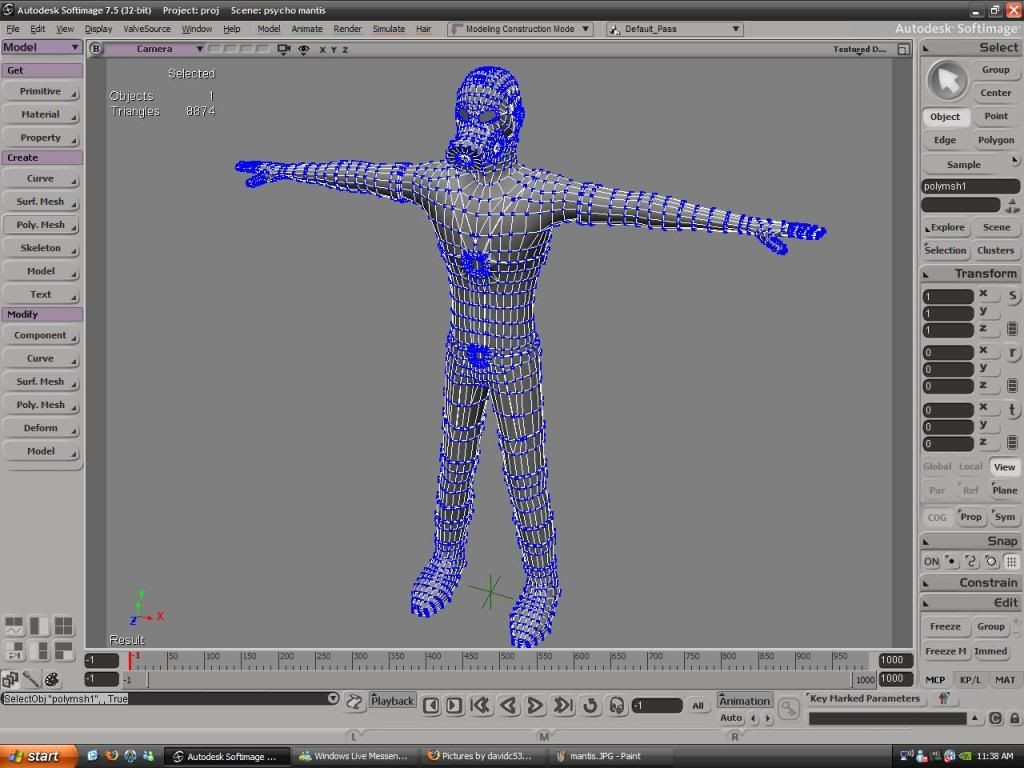Click the large Select arrow tool icon
This screenshot has height=768, width=1024.
pyautogui.click(x=946, y=80)
